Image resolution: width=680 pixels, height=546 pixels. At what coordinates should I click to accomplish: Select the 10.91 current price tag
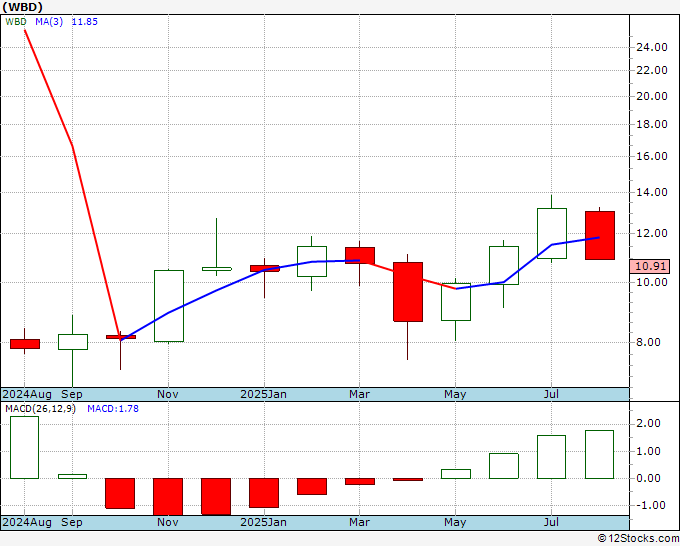[x=650, y=266]
